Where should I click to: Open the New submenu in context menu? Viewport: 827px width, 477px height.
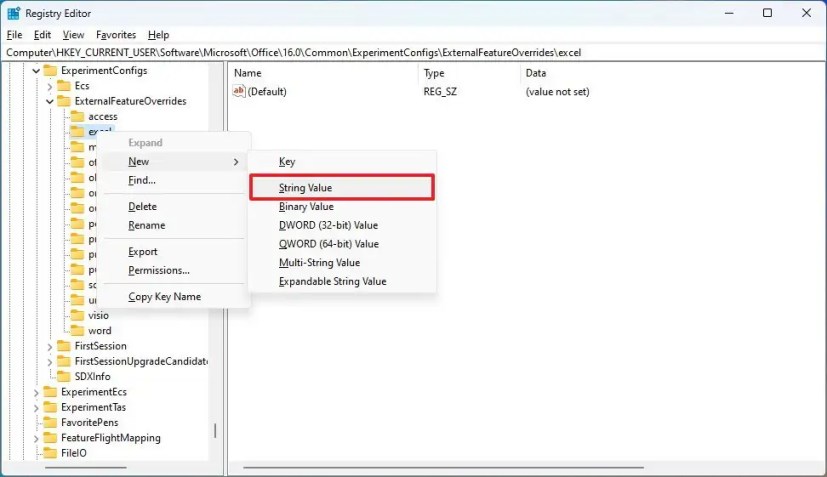[174, 161]
